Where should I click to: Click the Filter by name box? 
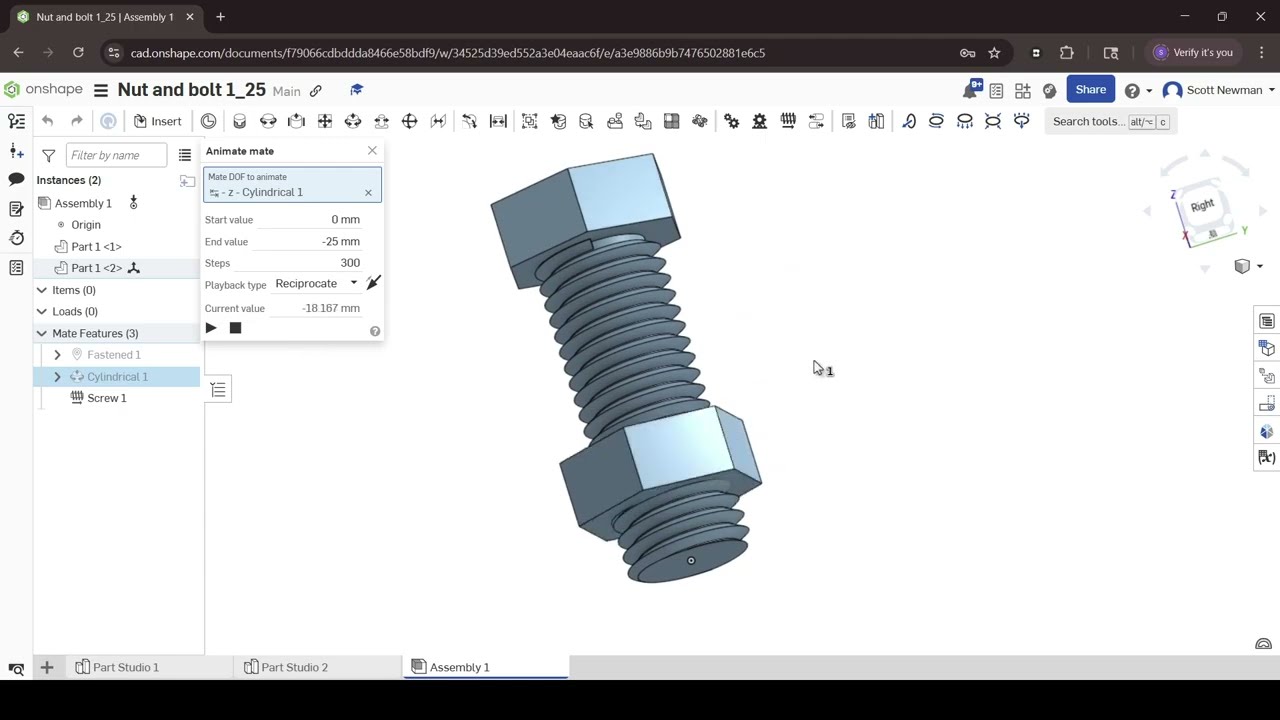117,155
